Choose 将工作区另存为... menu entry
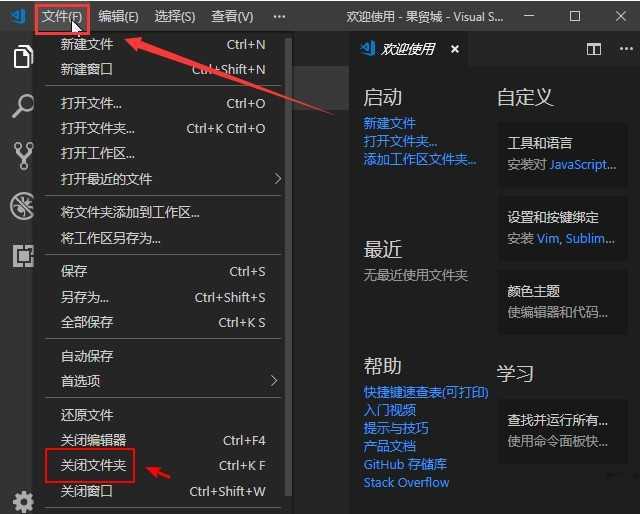 pyautogui.click(x=163, y=238)
